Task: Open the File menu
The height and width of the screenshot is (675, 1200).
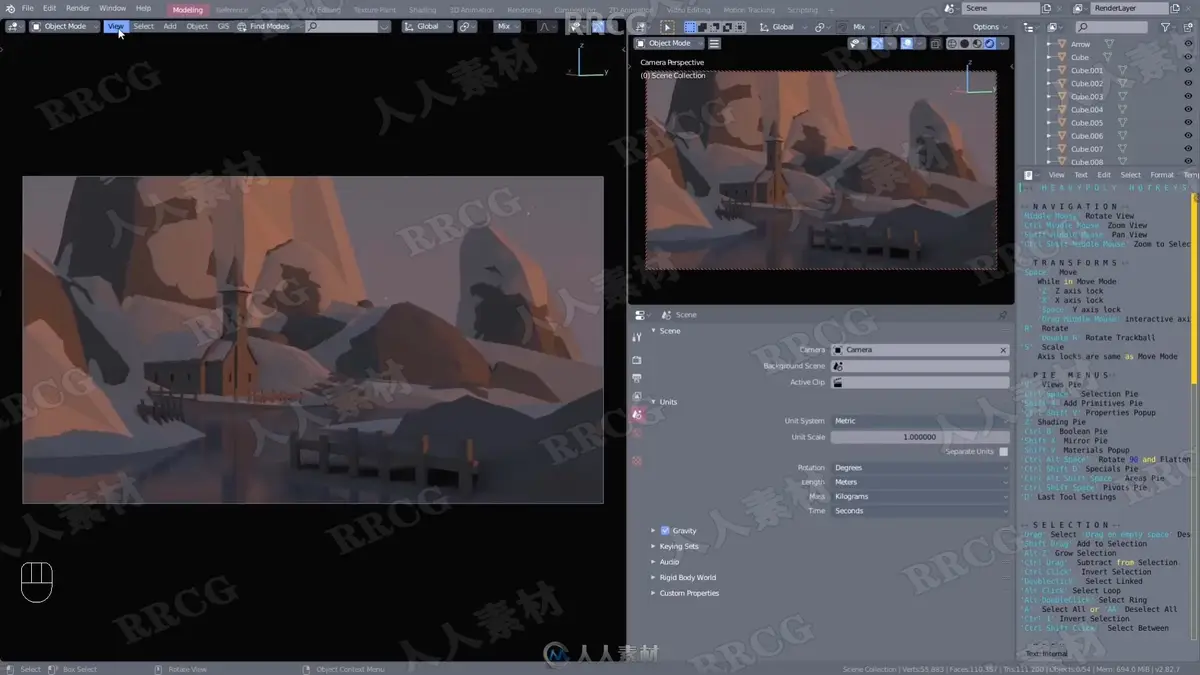Action: point(28,8)
